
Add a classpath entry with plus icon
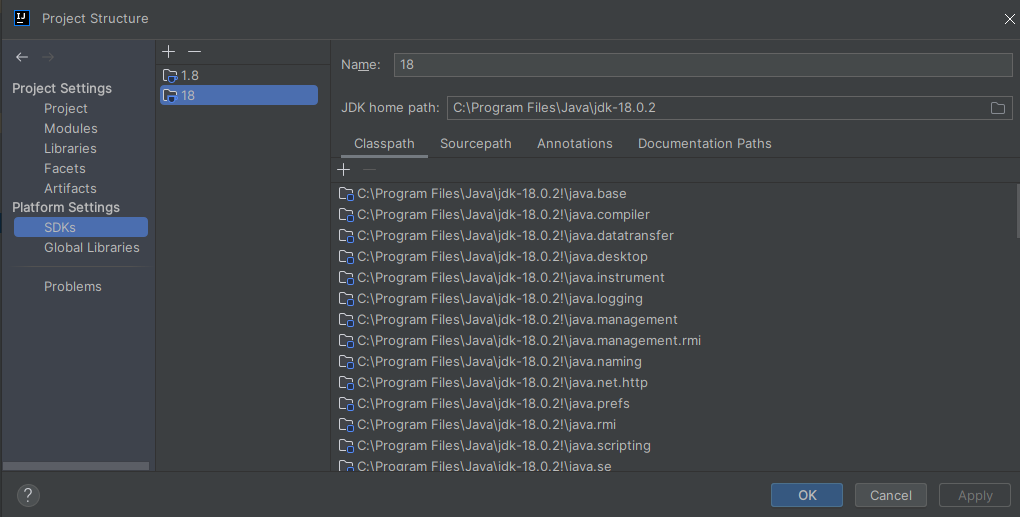click(x=343, y=170)
